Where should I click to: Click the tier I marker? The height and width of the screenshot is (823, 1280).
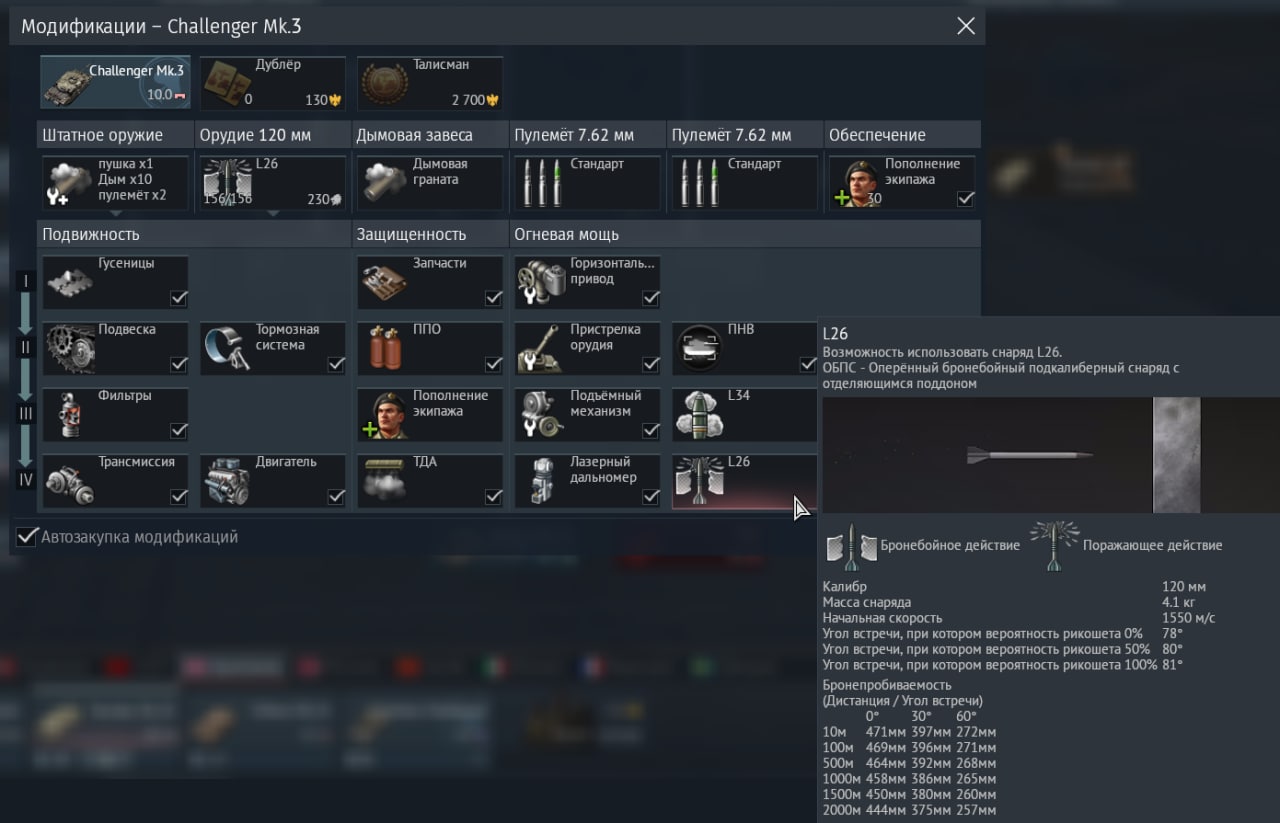click(26, 282)
